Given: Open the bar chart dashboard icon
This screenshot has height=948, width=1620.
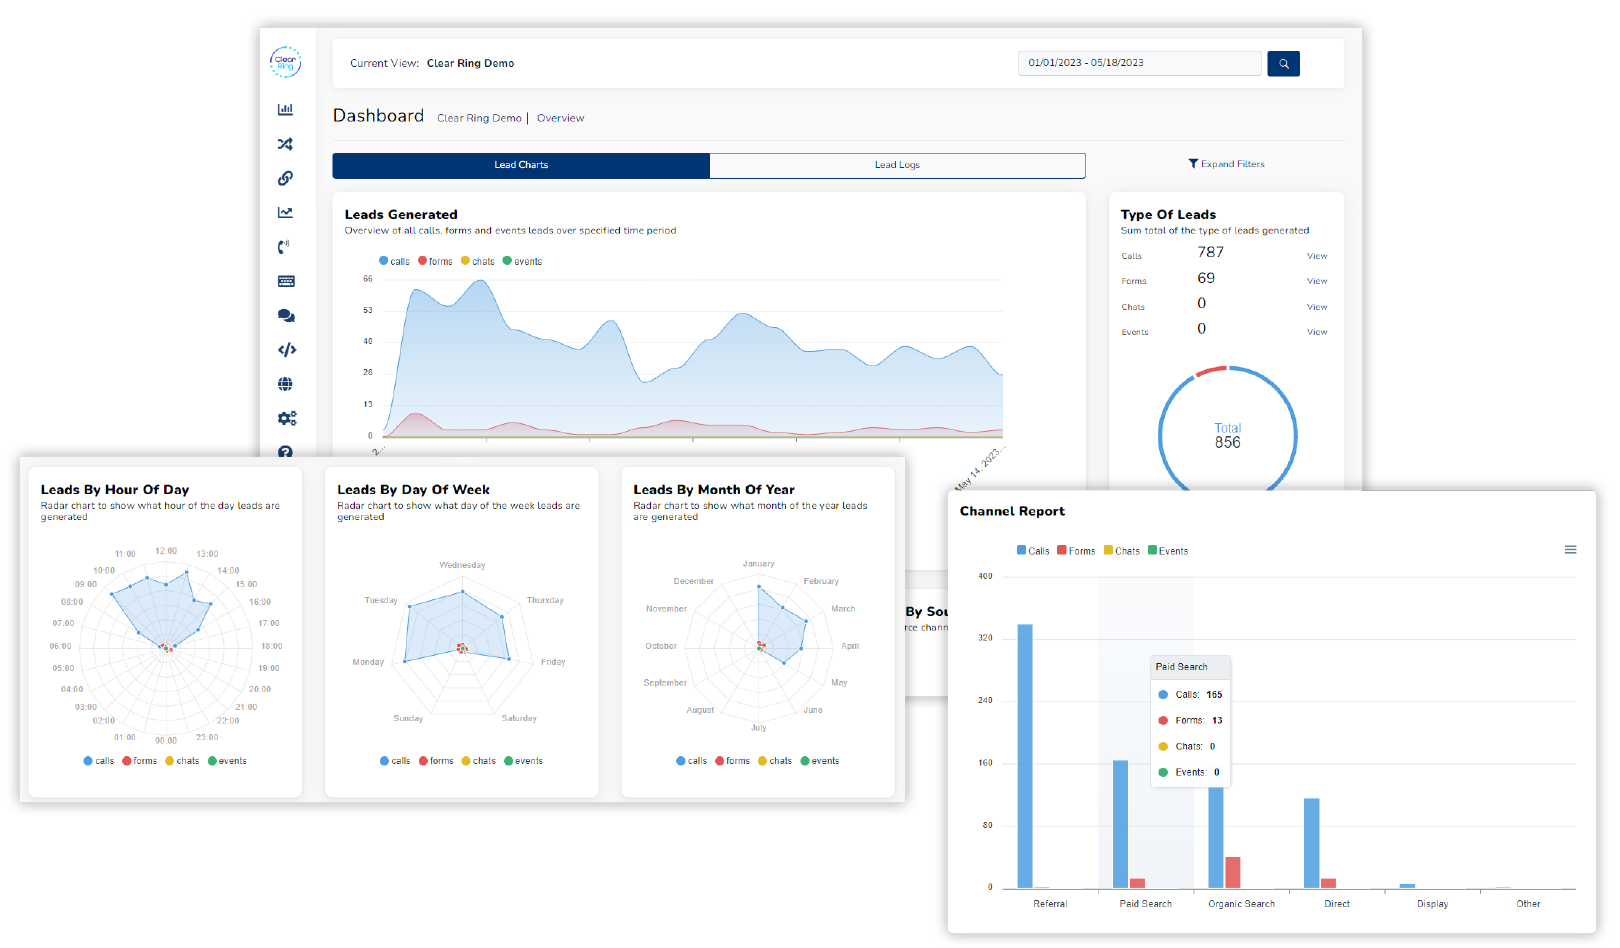Looking at the screenshot, I should tap(285, 109).
